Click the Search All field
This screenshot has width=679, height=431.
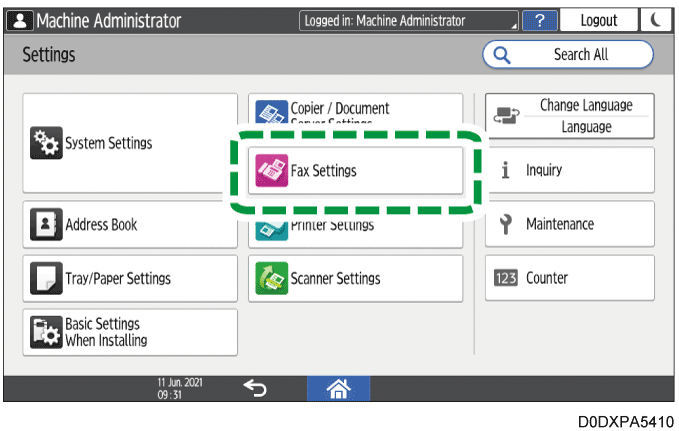[567, 55]
